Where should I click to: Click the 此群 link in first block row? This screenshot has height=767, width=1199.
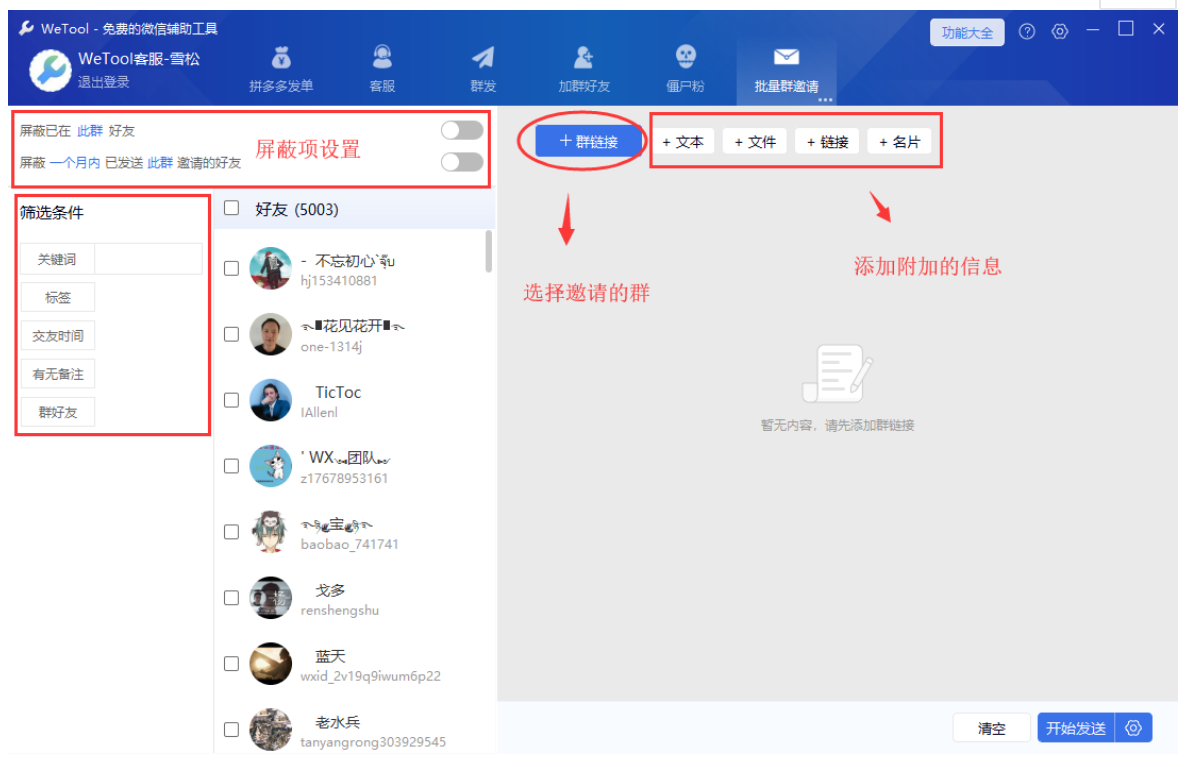click(89, 131)
